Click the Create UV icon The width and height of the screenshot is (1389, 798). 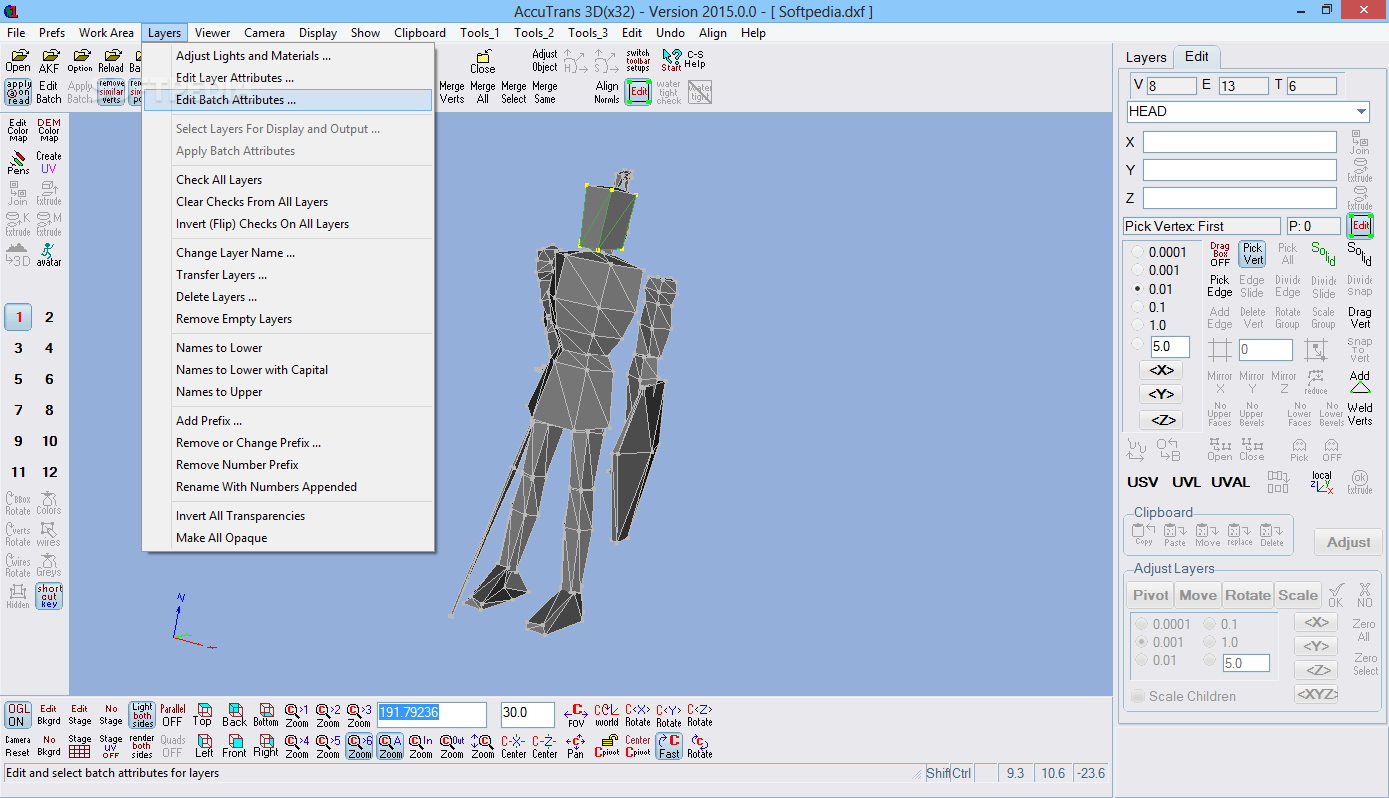(x=49, y=162)
